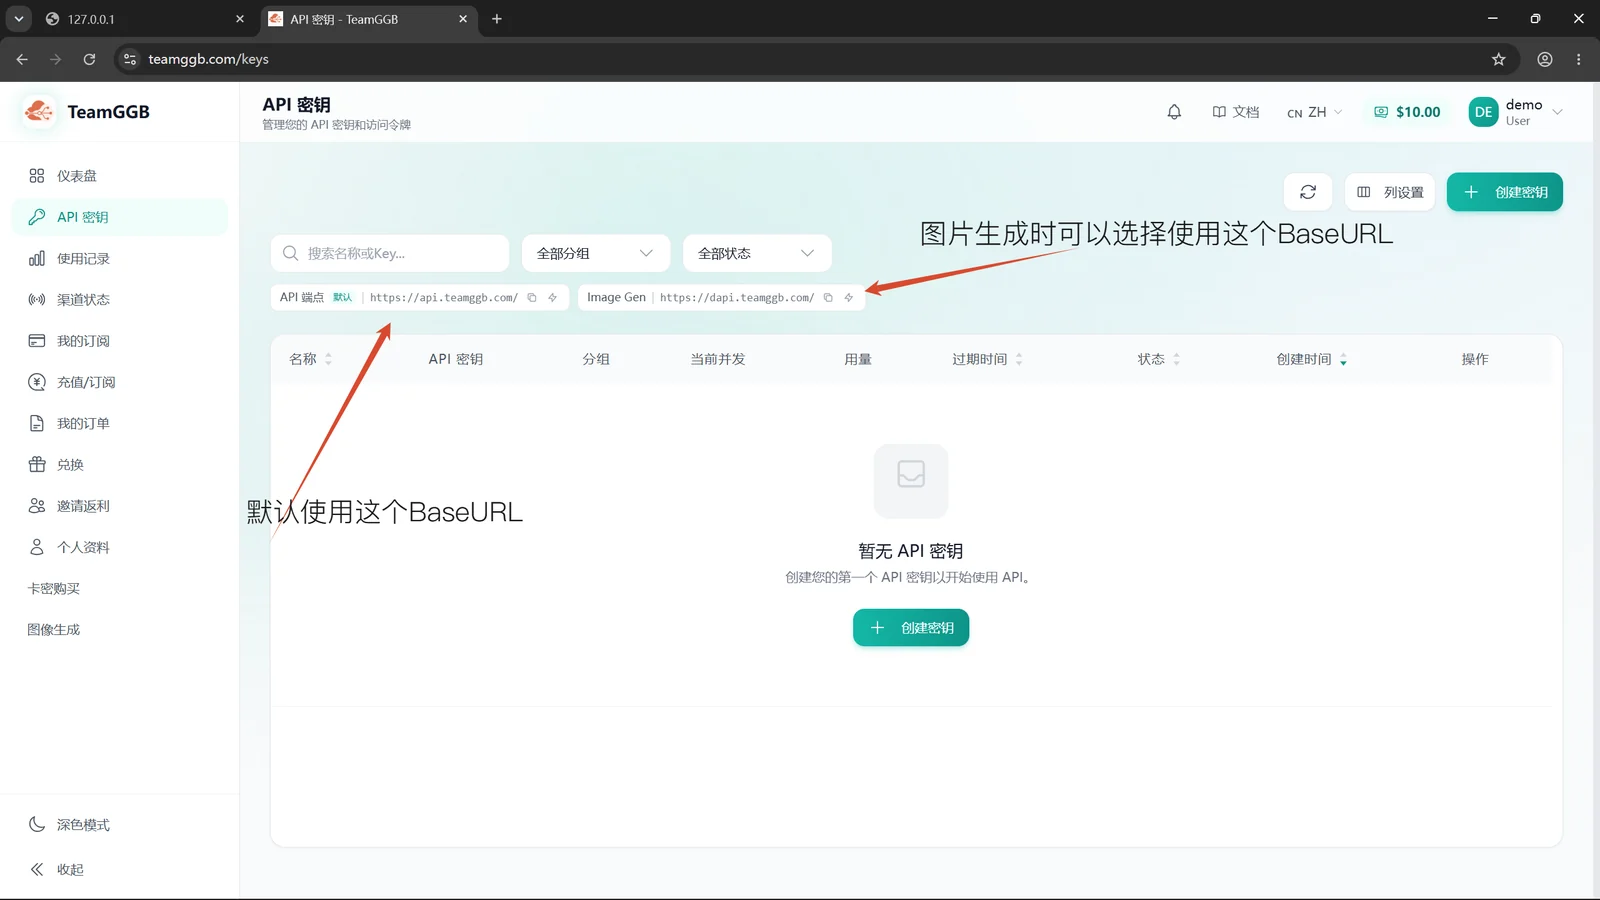Bookmark this page with star icon
The height and width of the screenshot is (900, 1600).
point(1498,59)
